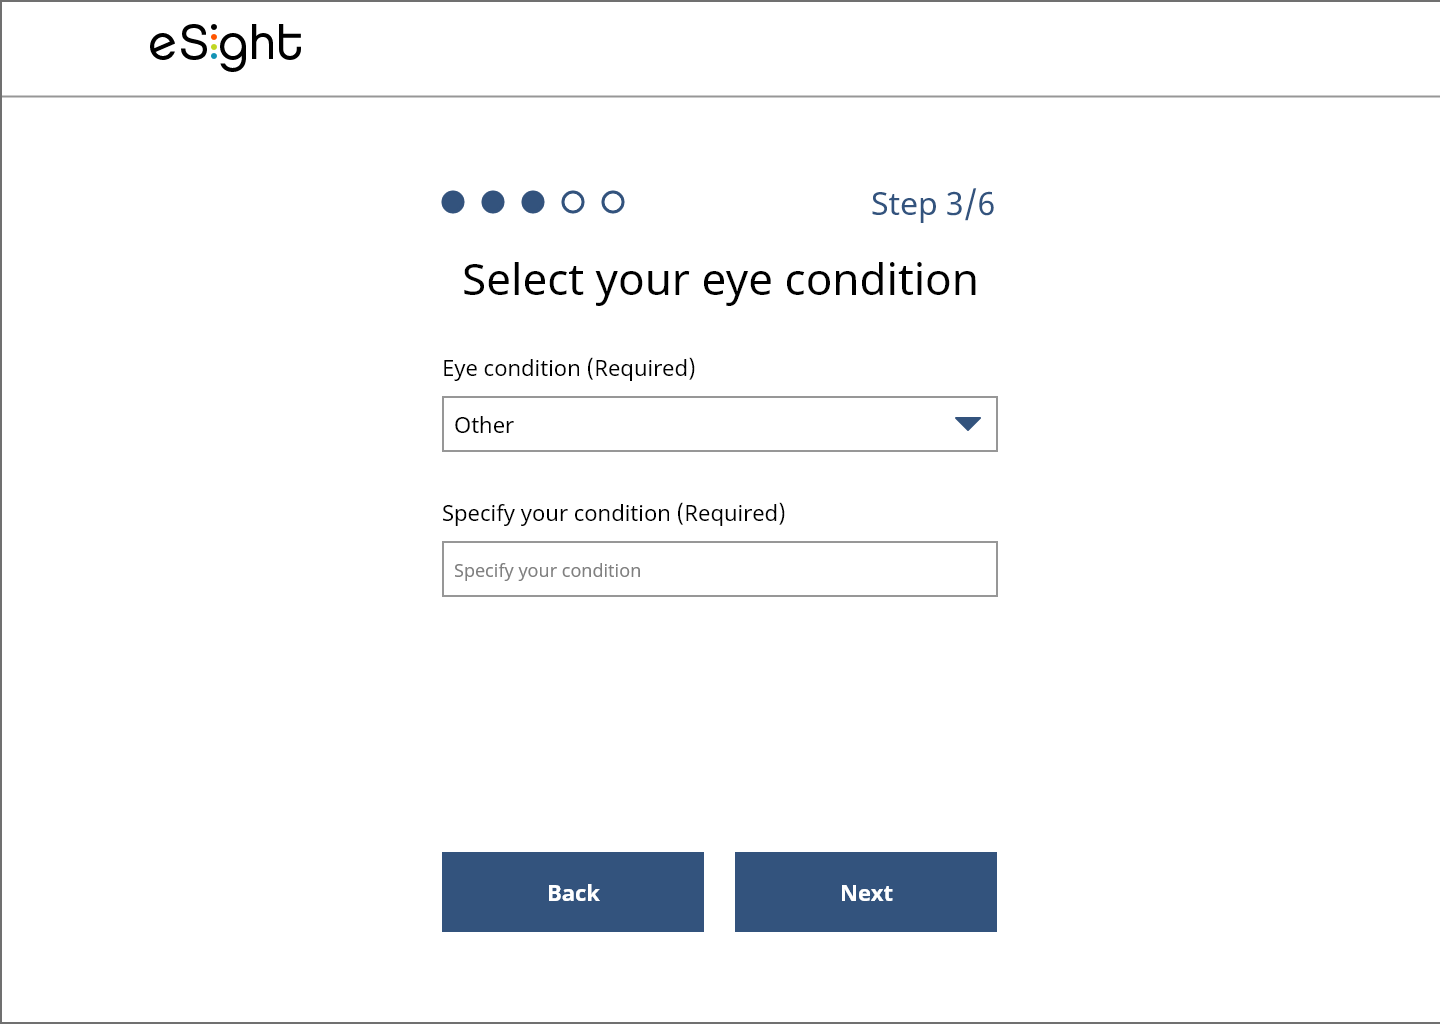The image size is (1440, 1024).
Task: Jump to the fourth hollow progress dot
Action: pos(573,202)
